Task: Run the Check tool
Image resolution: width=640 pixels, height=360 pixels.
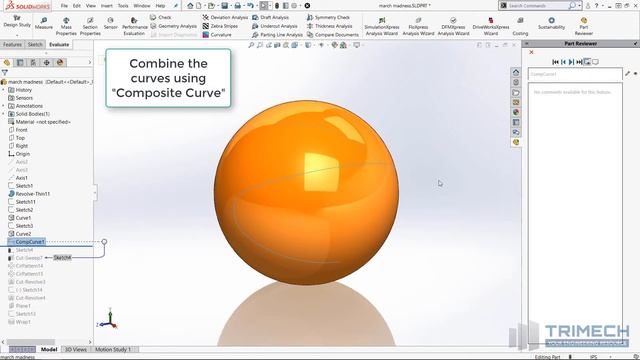Action: [x=160, y=18]
